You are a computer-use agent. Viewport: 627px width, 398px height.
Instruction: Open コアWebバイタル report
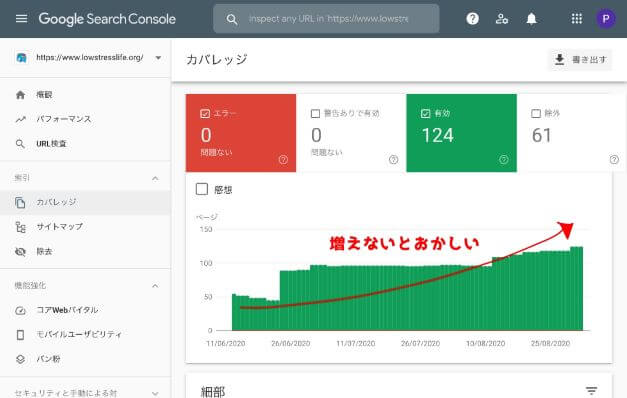point(85,310)
